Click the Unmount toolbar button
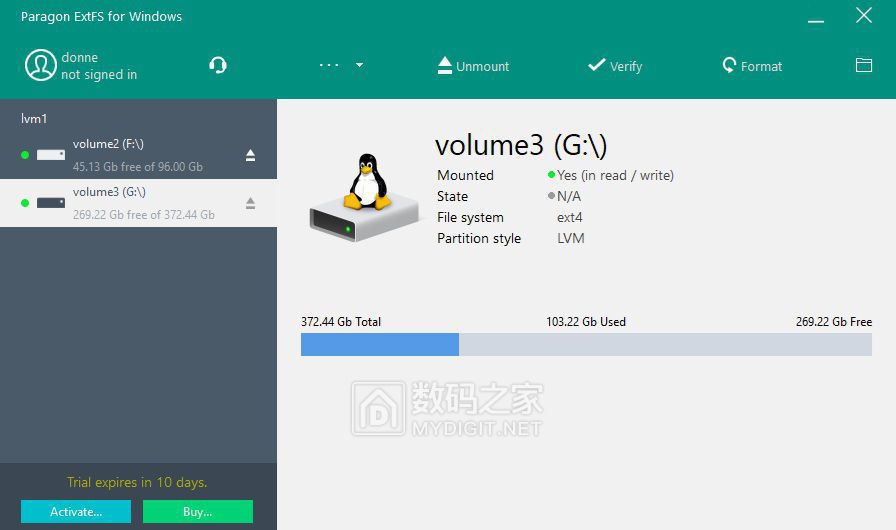 coord(473,66)
